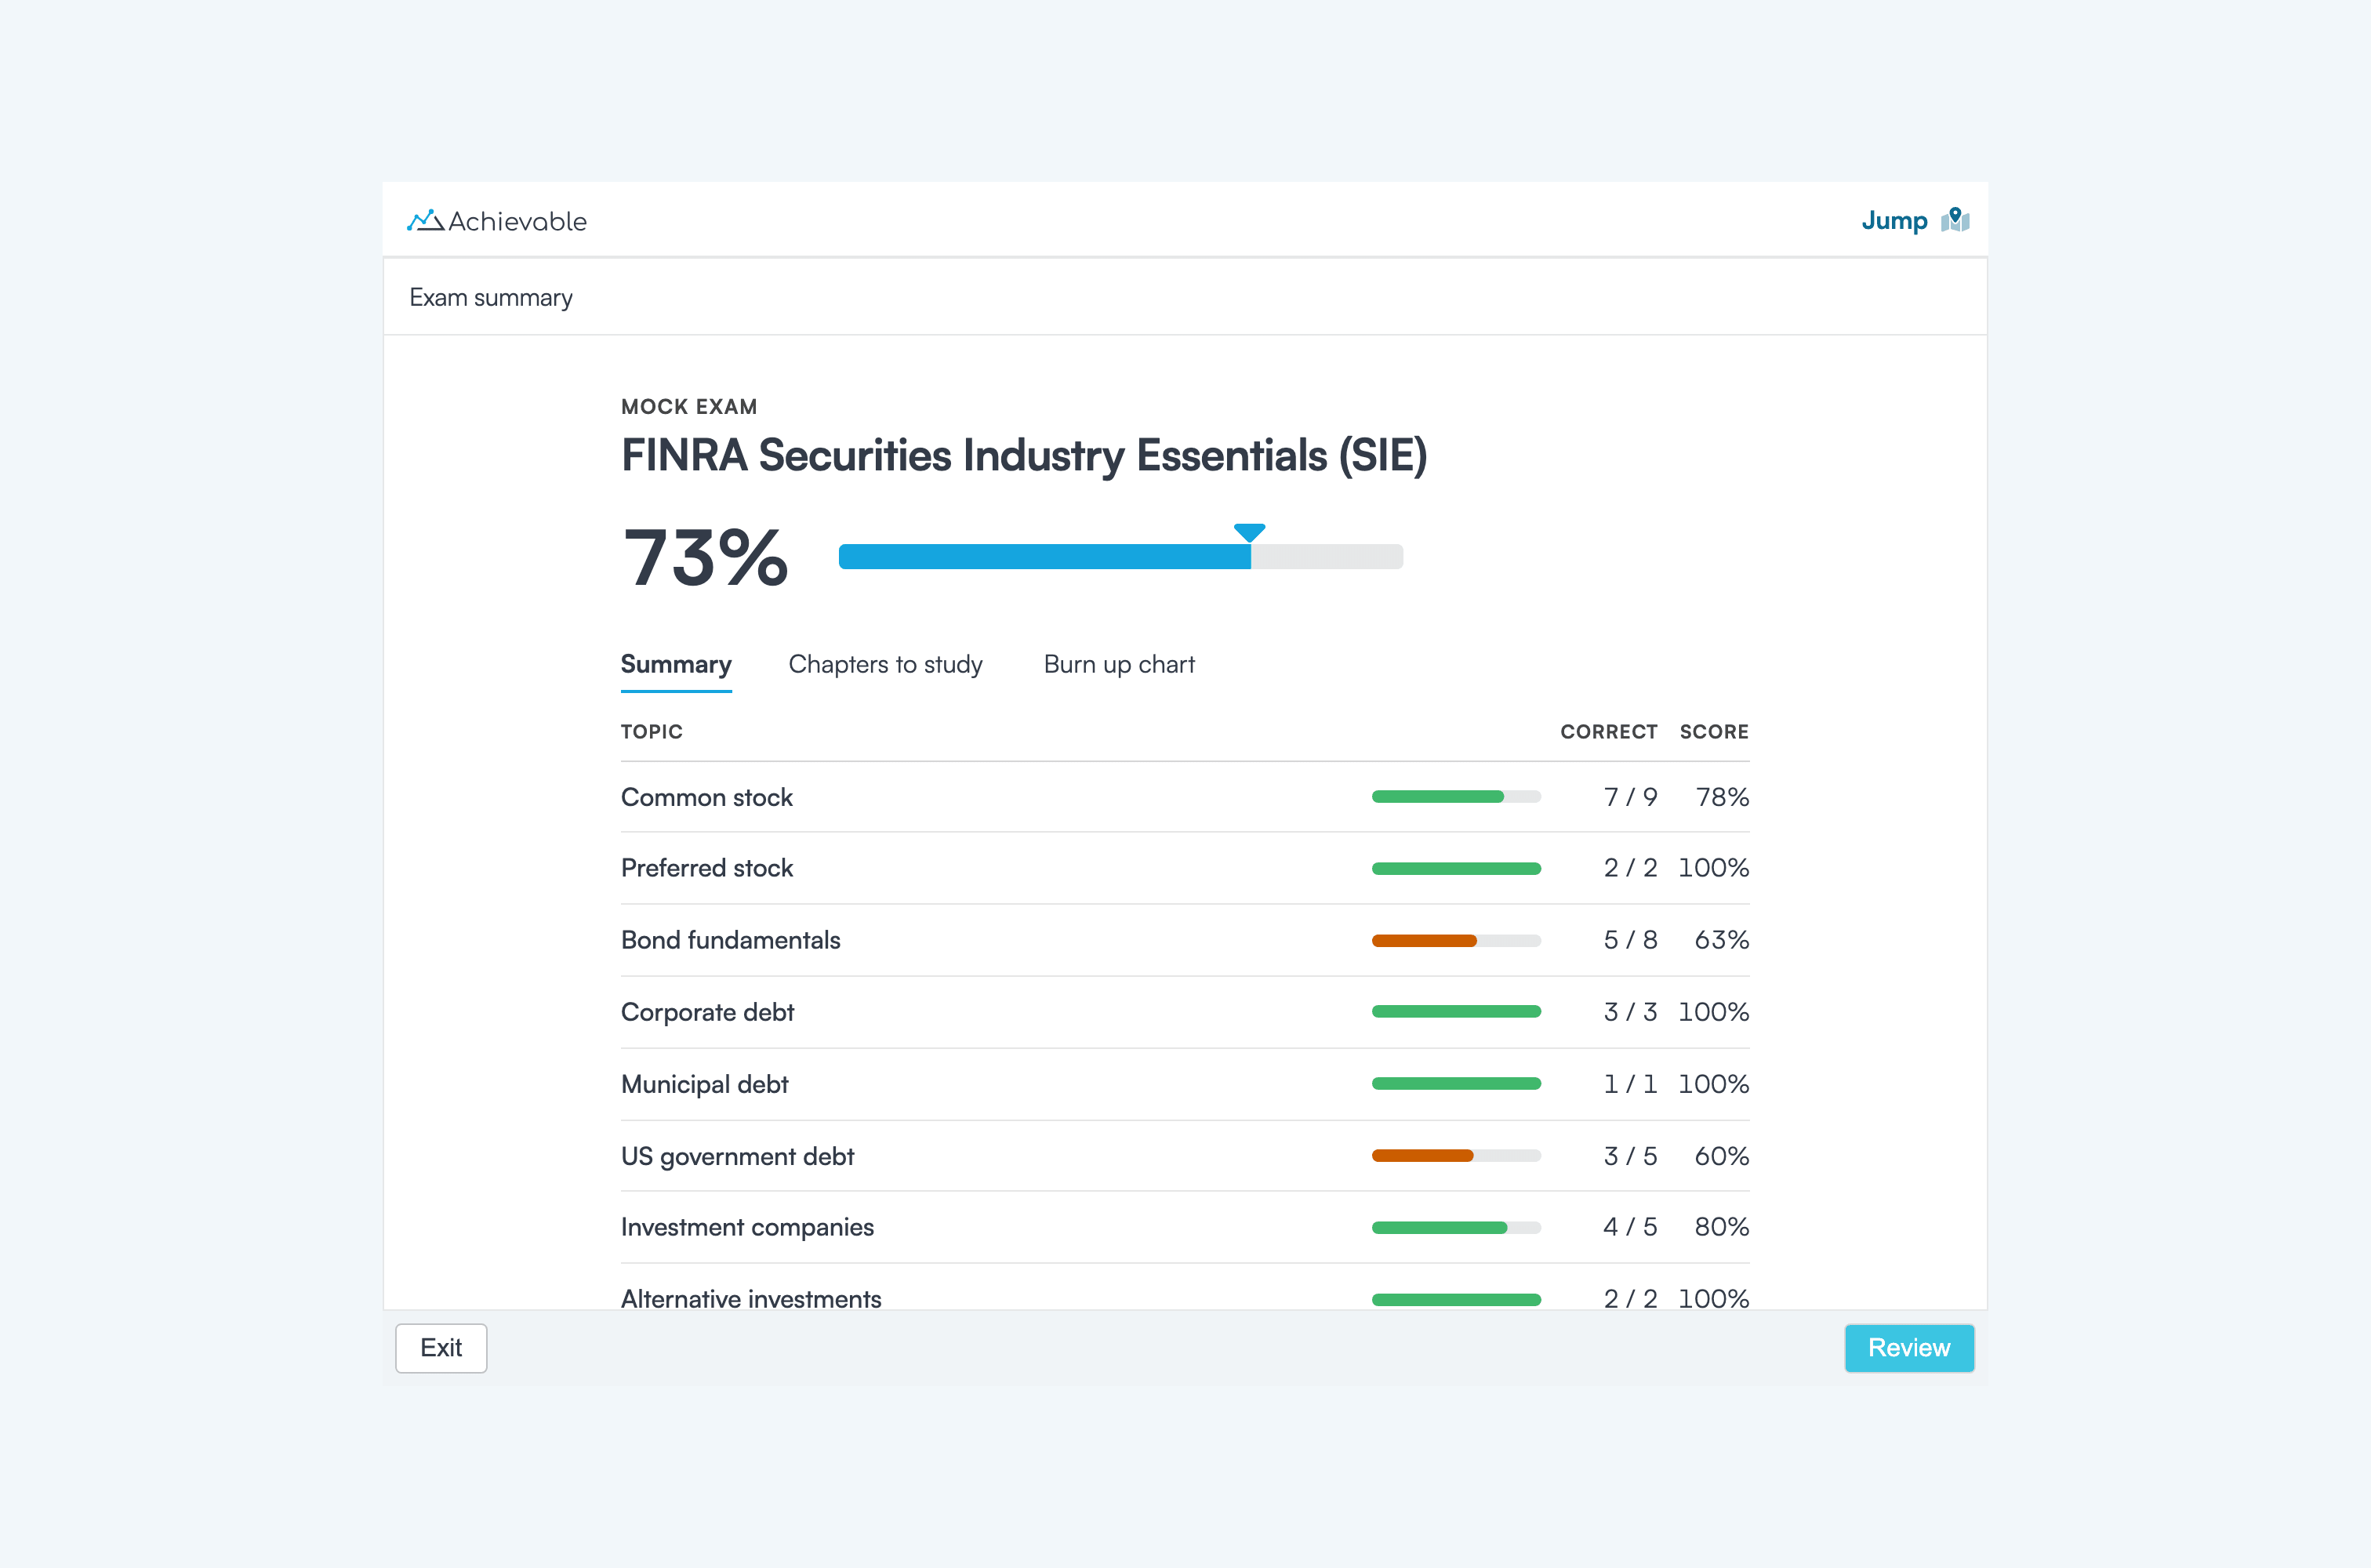
Task: Click the 60% score value
Action: coord(1721,1156)
